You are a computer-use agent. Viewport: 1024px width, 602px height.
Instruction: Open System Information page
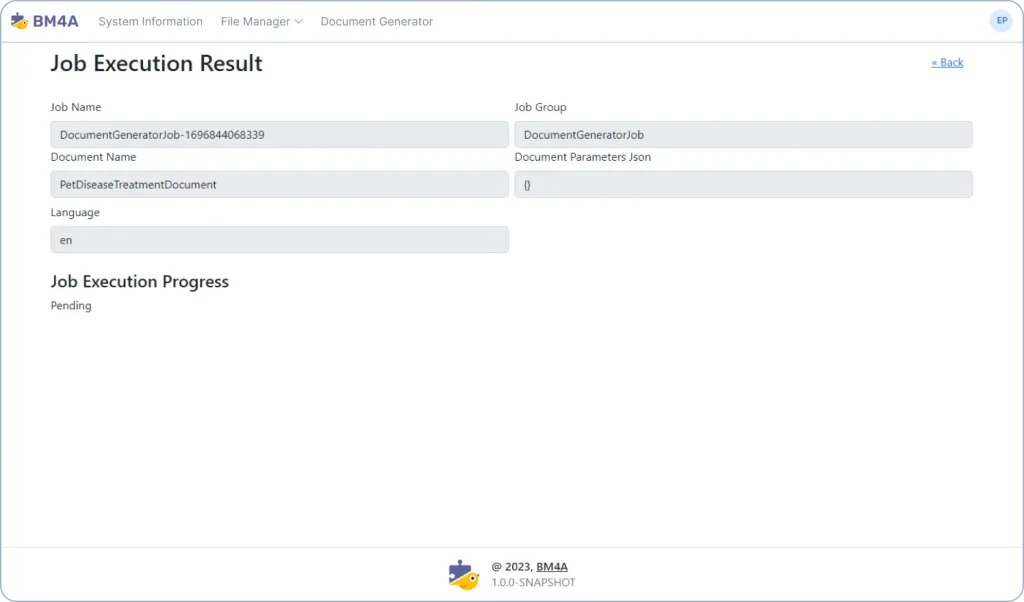coord(150,22)
